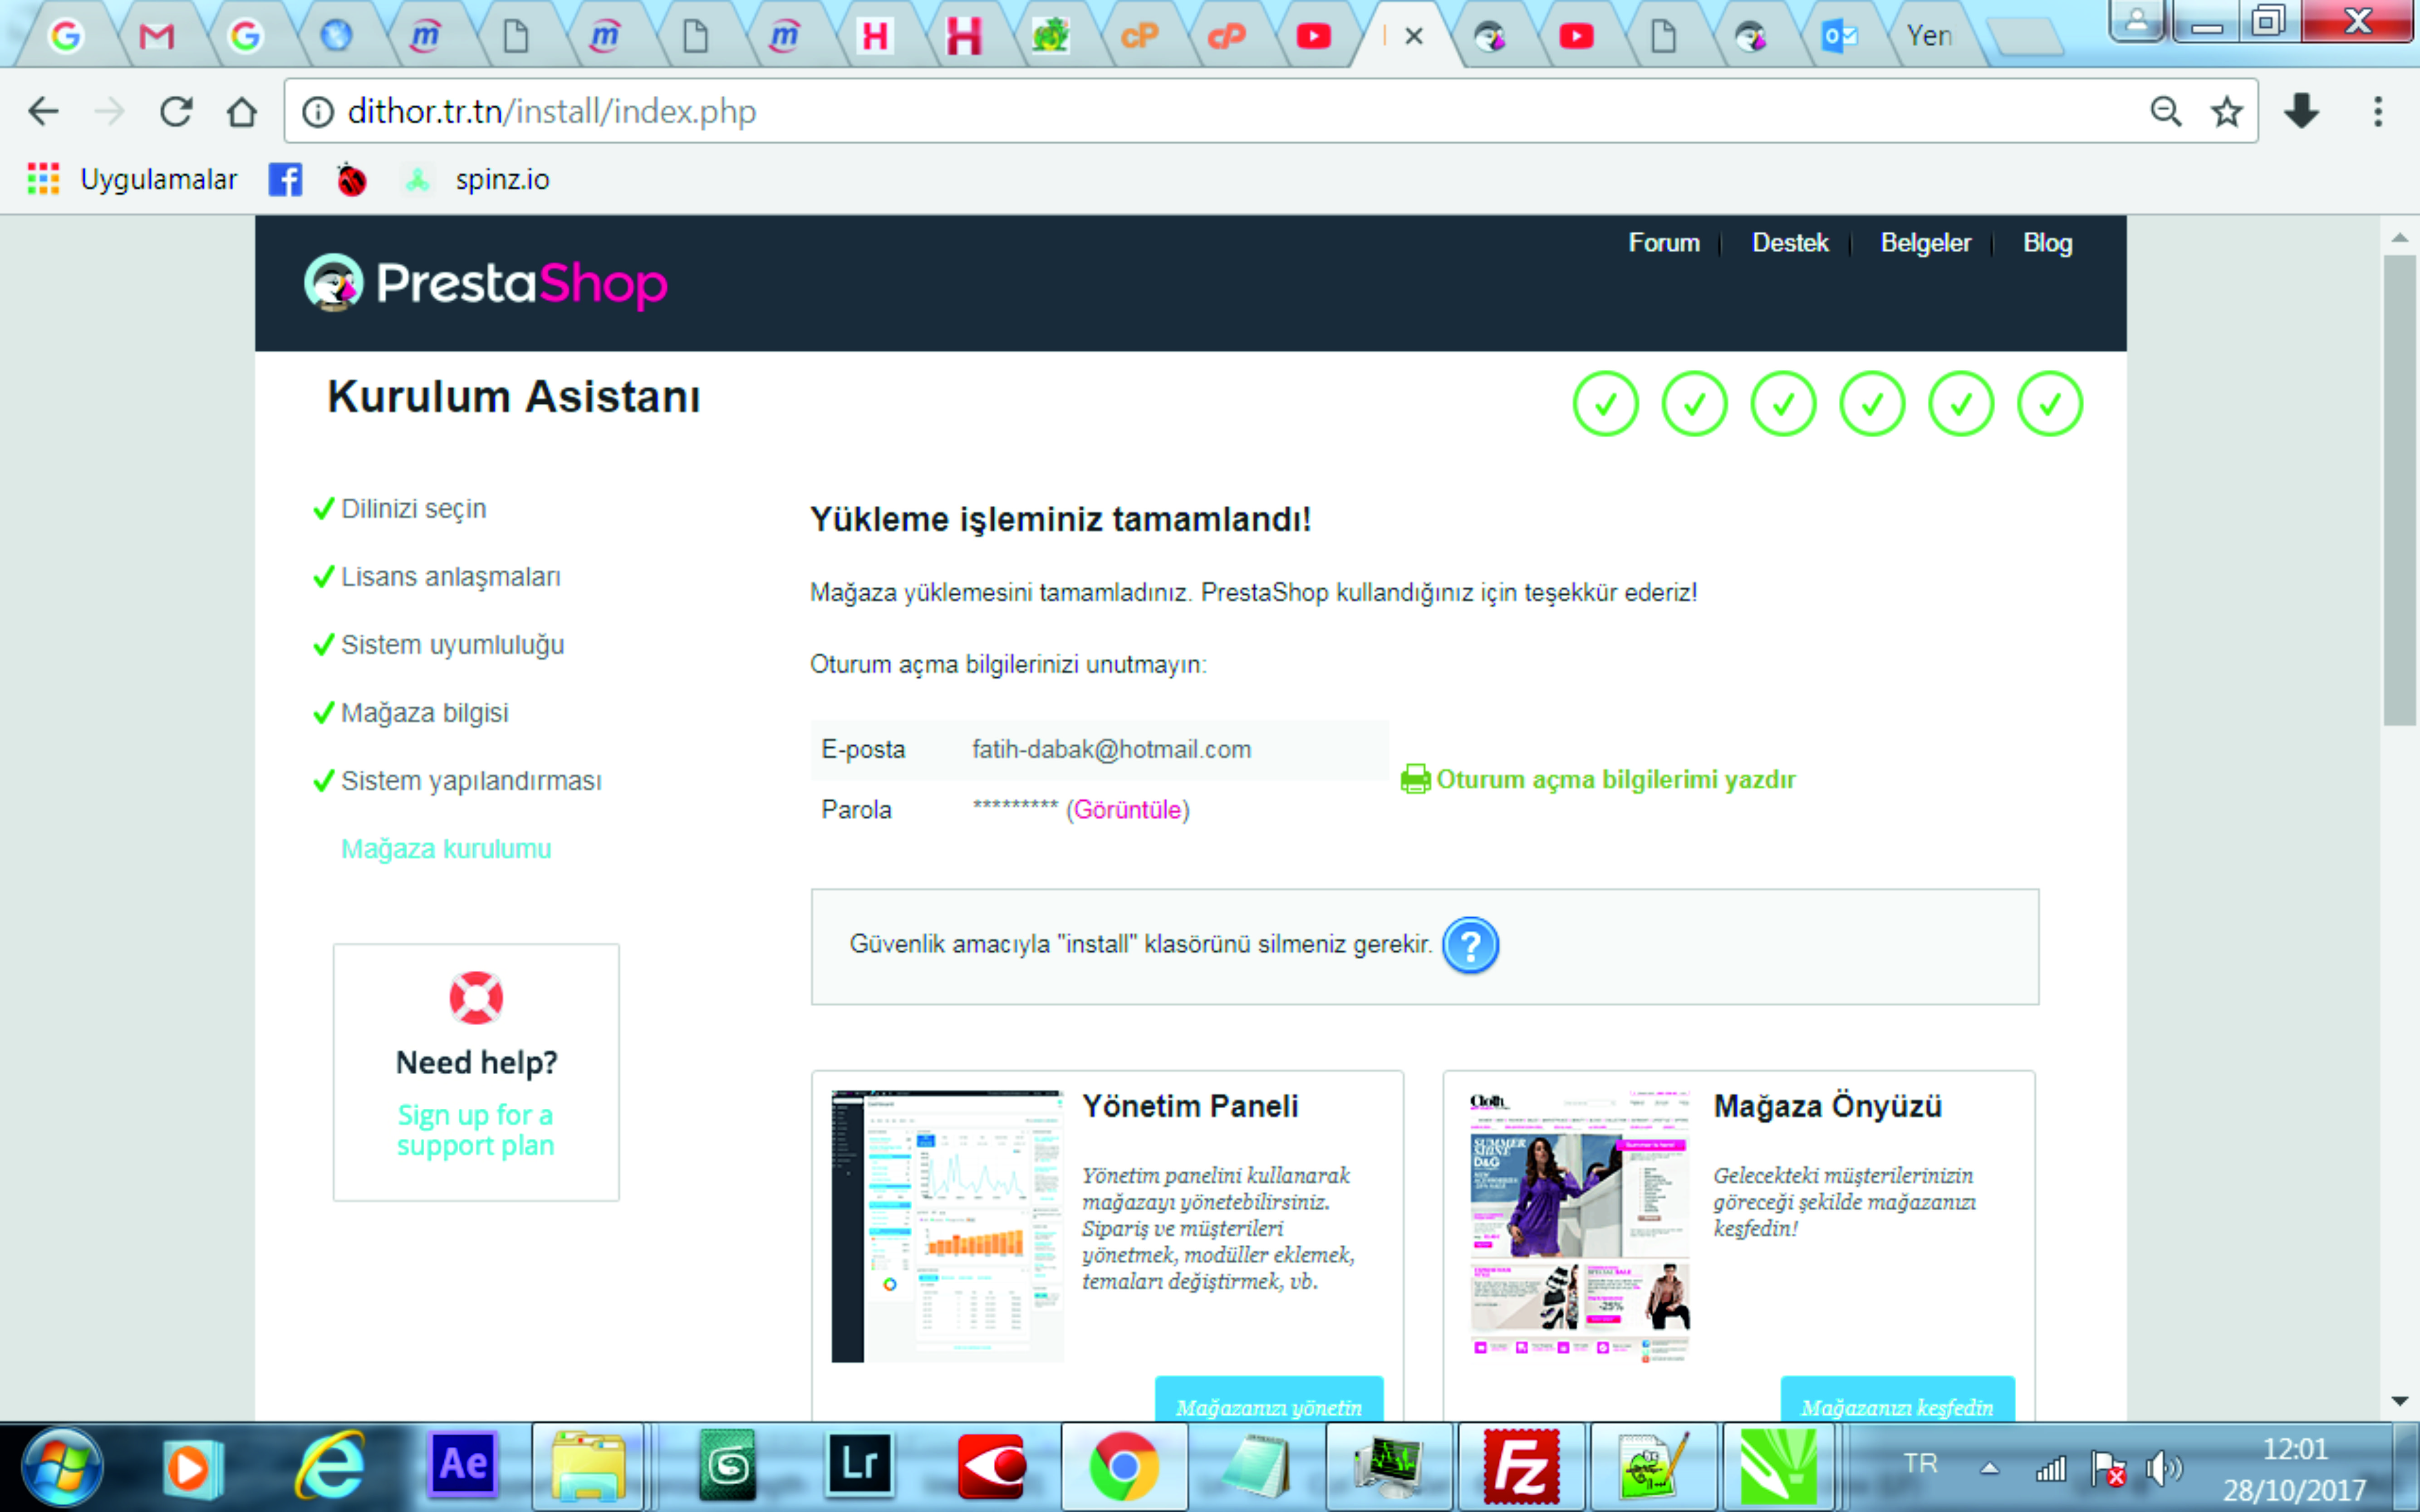Image resolution: width=2420 pixels, height=1512 pixels.
Task: Click the Yönetim Paneli dashboard thumbnail
Action: 947,1226
